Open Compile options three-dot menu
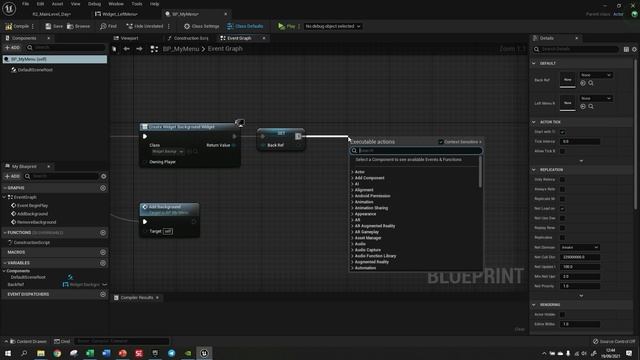Image resolution: width=640 pixels, height=360 pixels. (x=33, y=26)
